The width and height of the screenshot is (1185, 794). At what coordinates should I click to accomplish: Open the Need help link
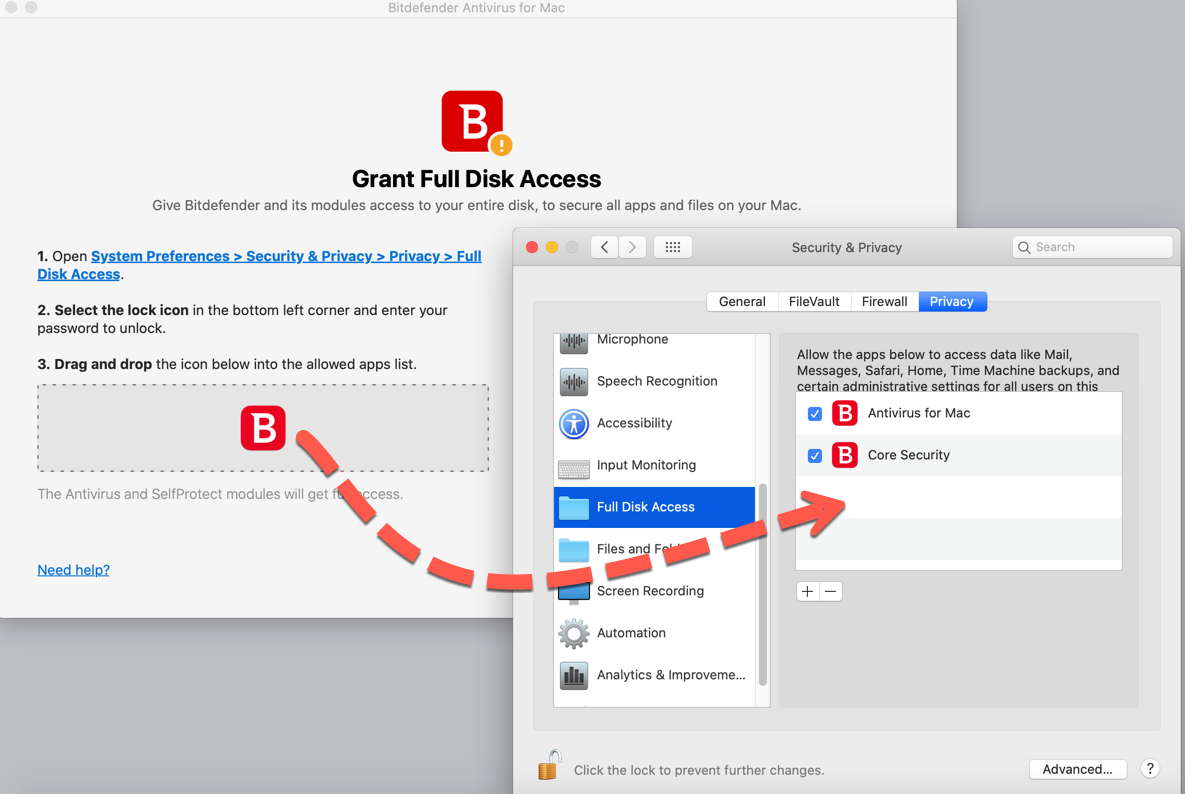[73, 569]
